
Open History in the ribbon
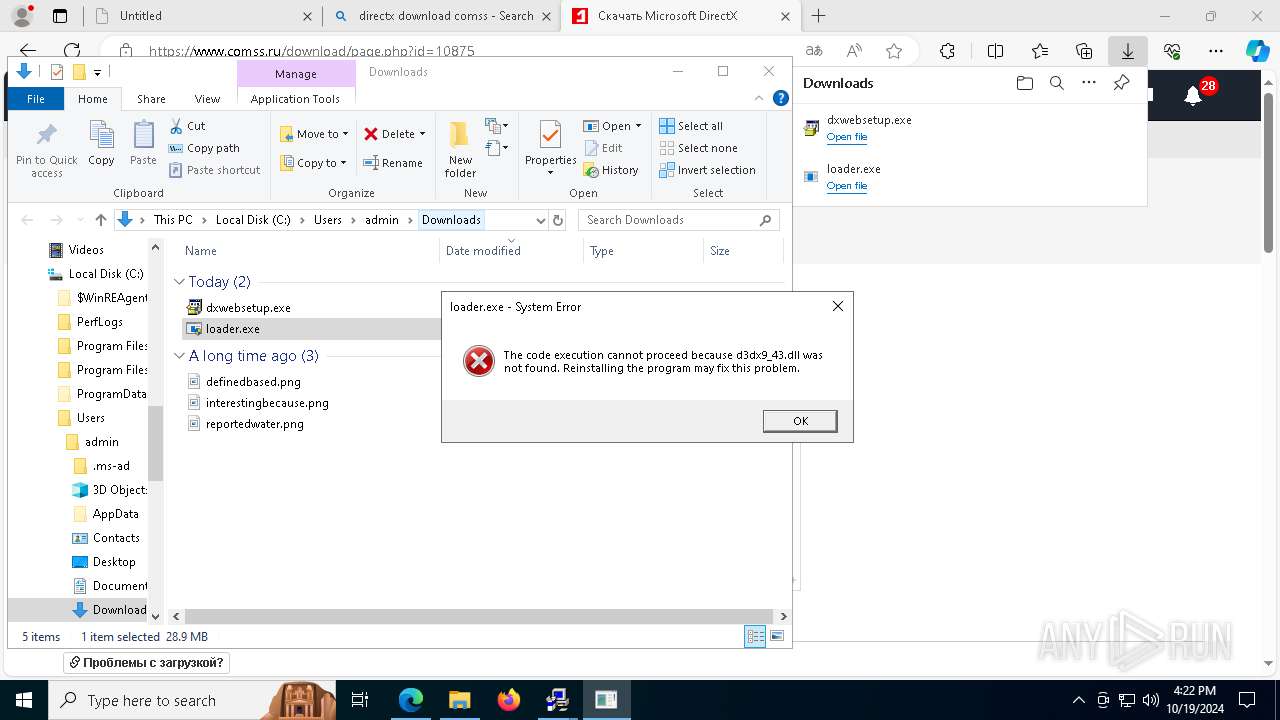click(611, 170)
